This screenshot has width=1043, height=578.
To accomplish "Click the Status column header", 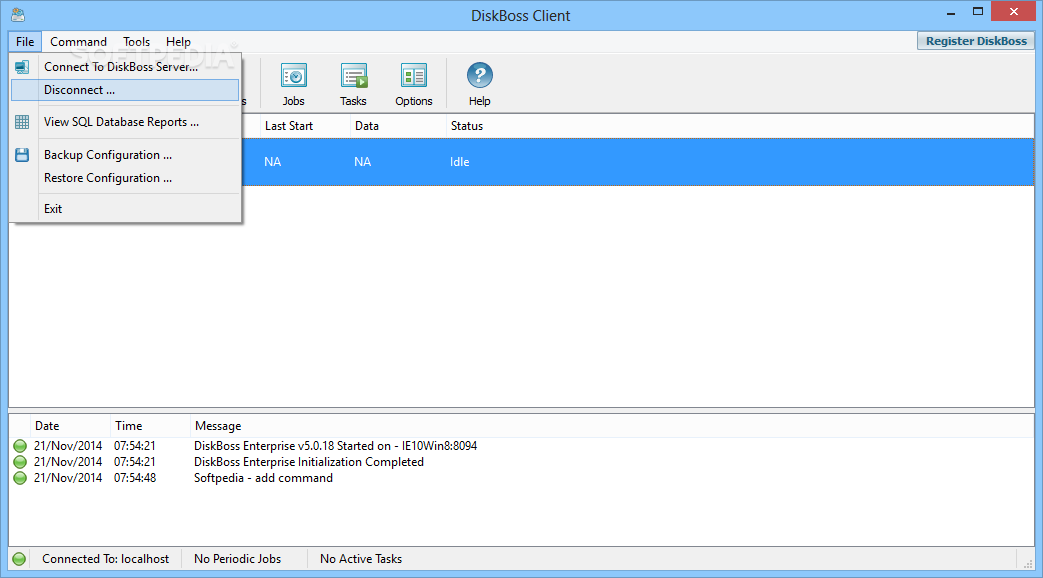I will [467, 126].
